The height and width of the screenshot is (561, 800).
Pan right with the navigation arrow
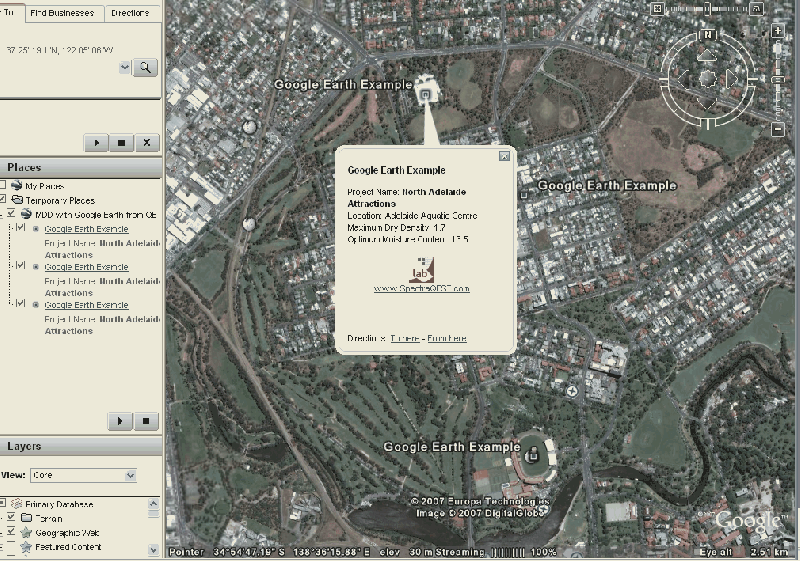[731, 78]
